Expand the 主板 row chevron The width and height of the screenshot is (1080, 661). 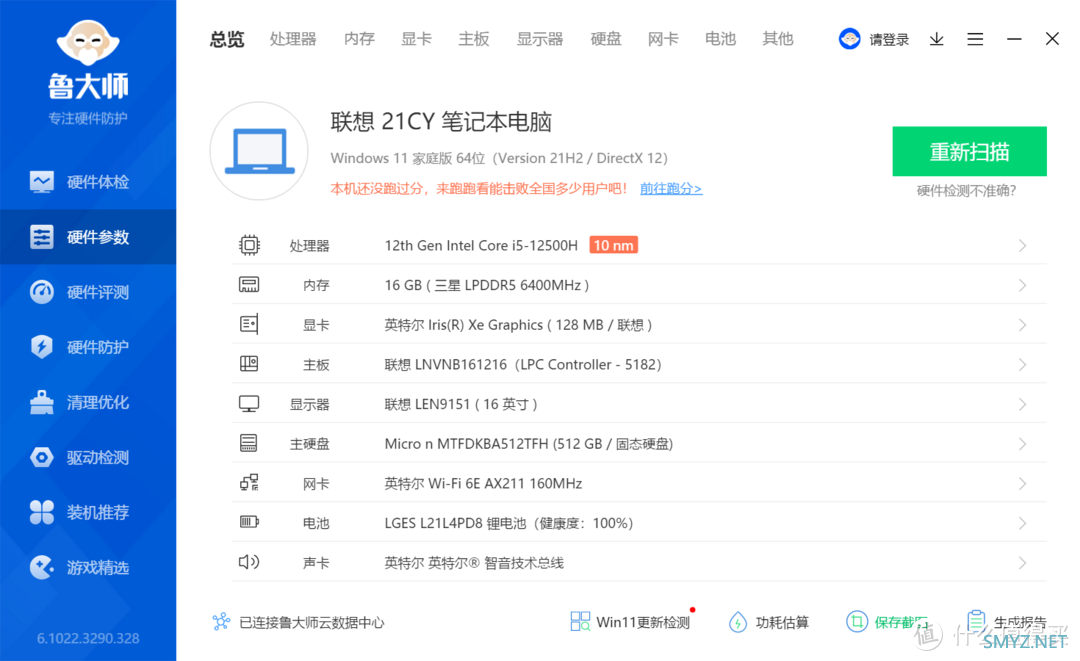coord(1022,364)
